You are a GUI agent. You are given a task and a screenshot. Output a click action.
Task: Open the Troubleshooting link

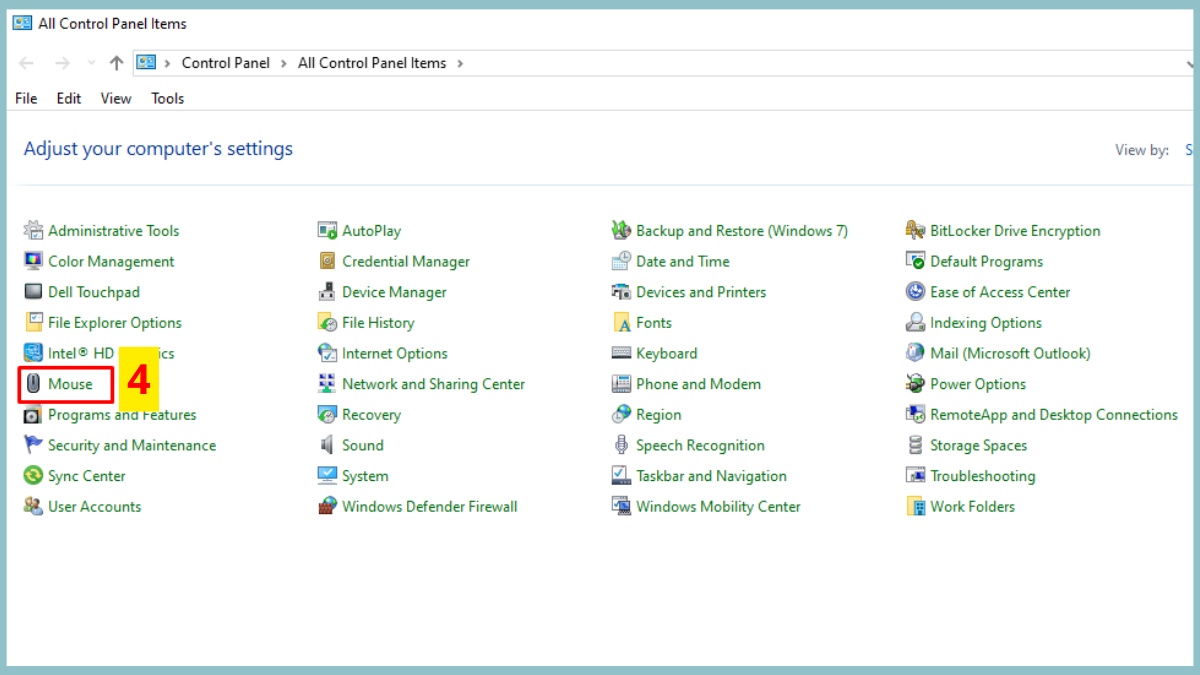click(982, 476)
